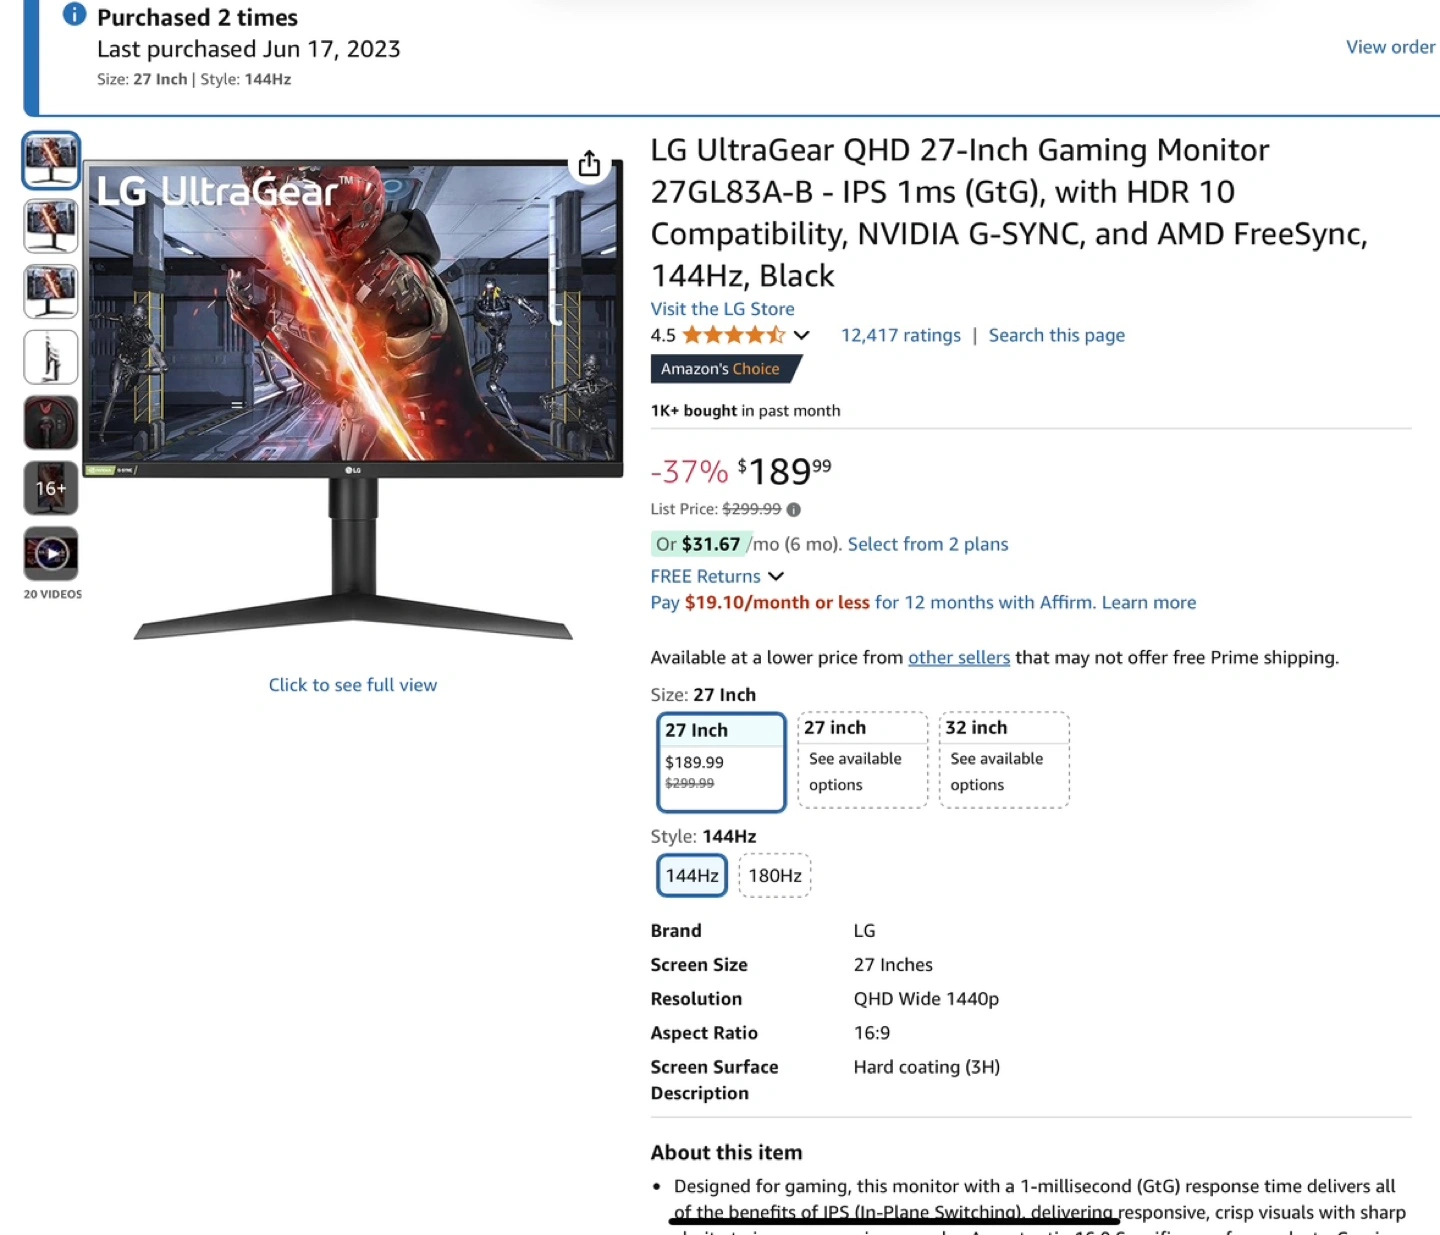Select the first monitor thumbnail image
The image size is (1440, 1235).
(51, 160)
